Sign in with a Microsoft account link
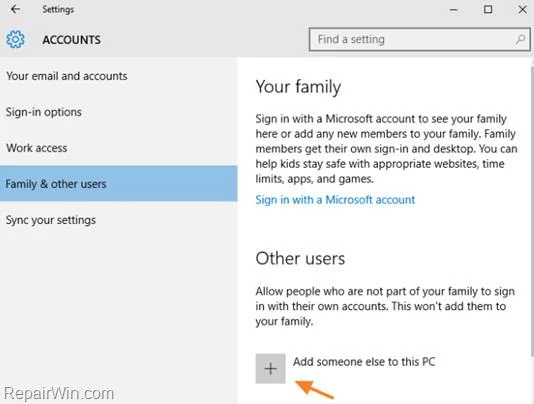Screen dimensions: 534x404 click(335, 200)
